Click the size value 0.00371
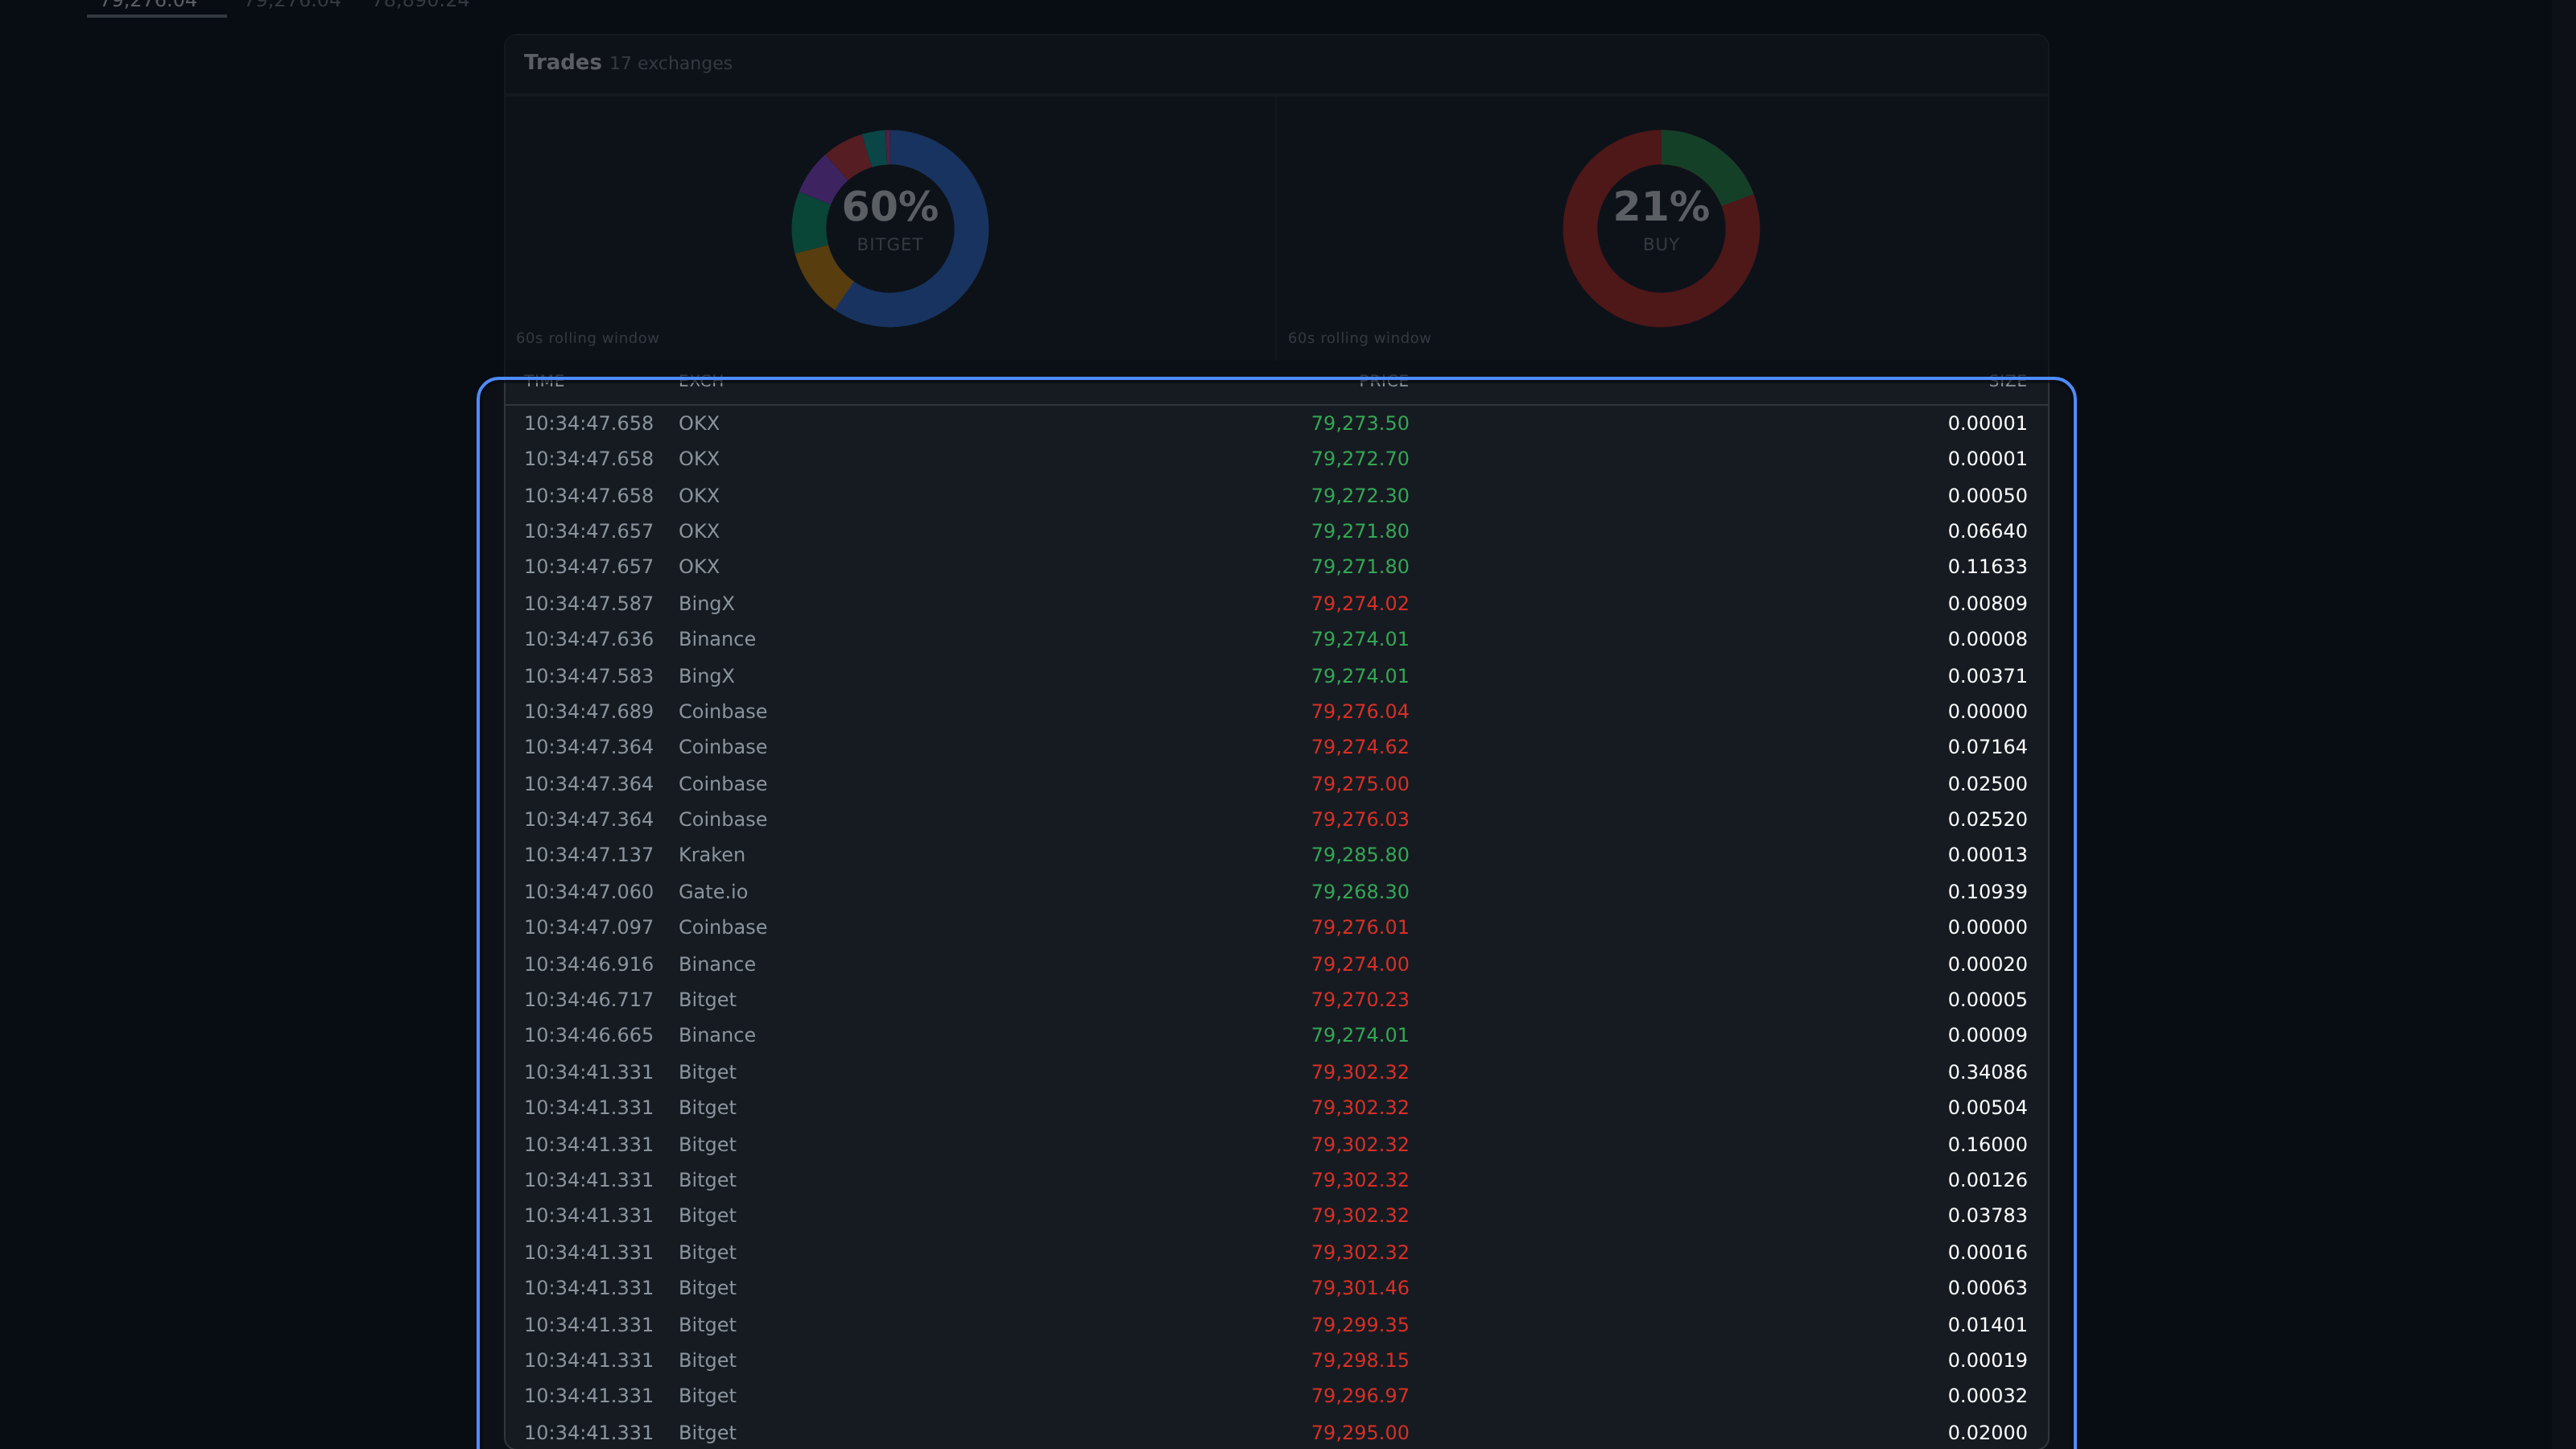Image resolution: width=2576 pixels, height=1449 pixels. click(x=1987, y=676)
